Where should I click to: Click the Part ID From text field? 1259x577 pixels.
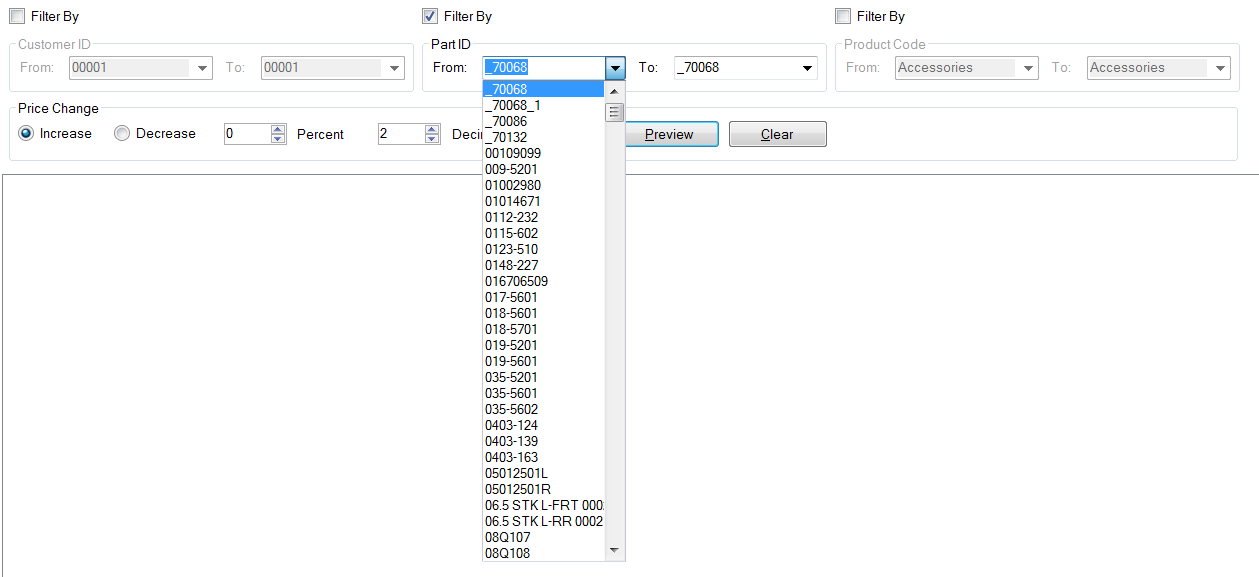[x=543, y=68]
